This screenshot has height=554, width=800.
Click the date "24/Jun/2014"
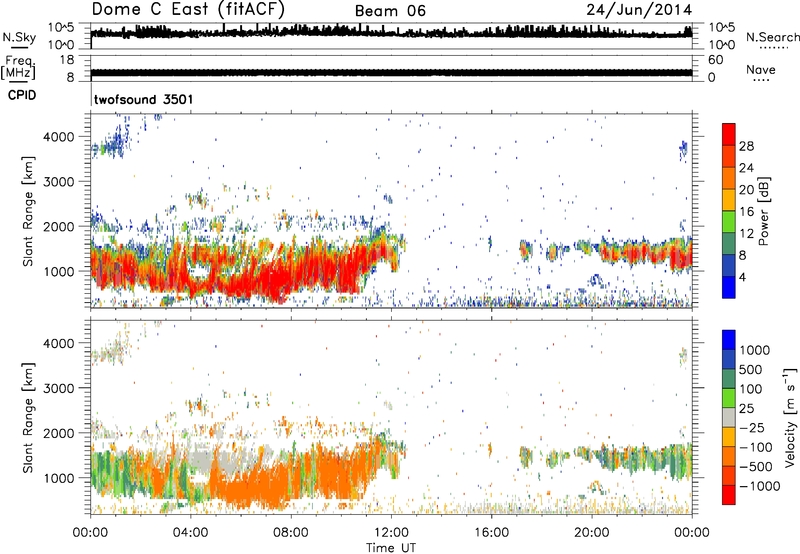639,10
